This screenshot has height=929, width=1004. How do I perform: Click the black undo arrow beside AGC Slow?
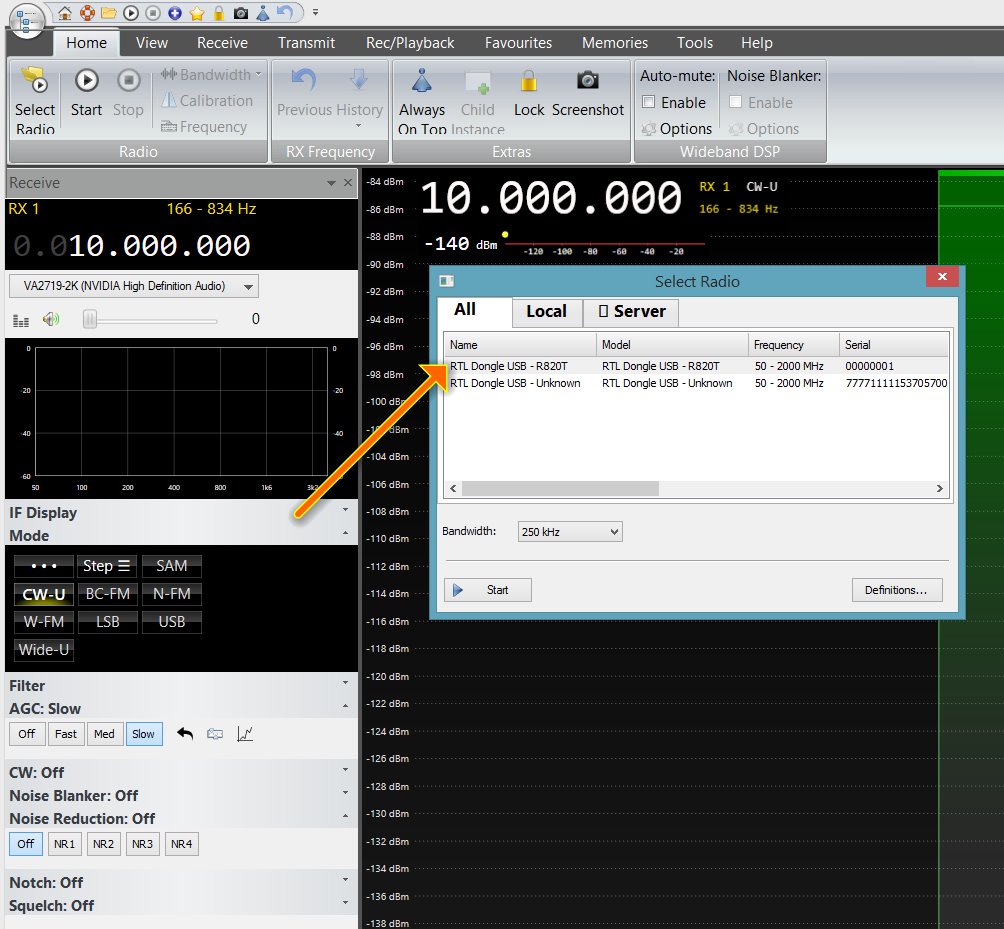point(185,734)
